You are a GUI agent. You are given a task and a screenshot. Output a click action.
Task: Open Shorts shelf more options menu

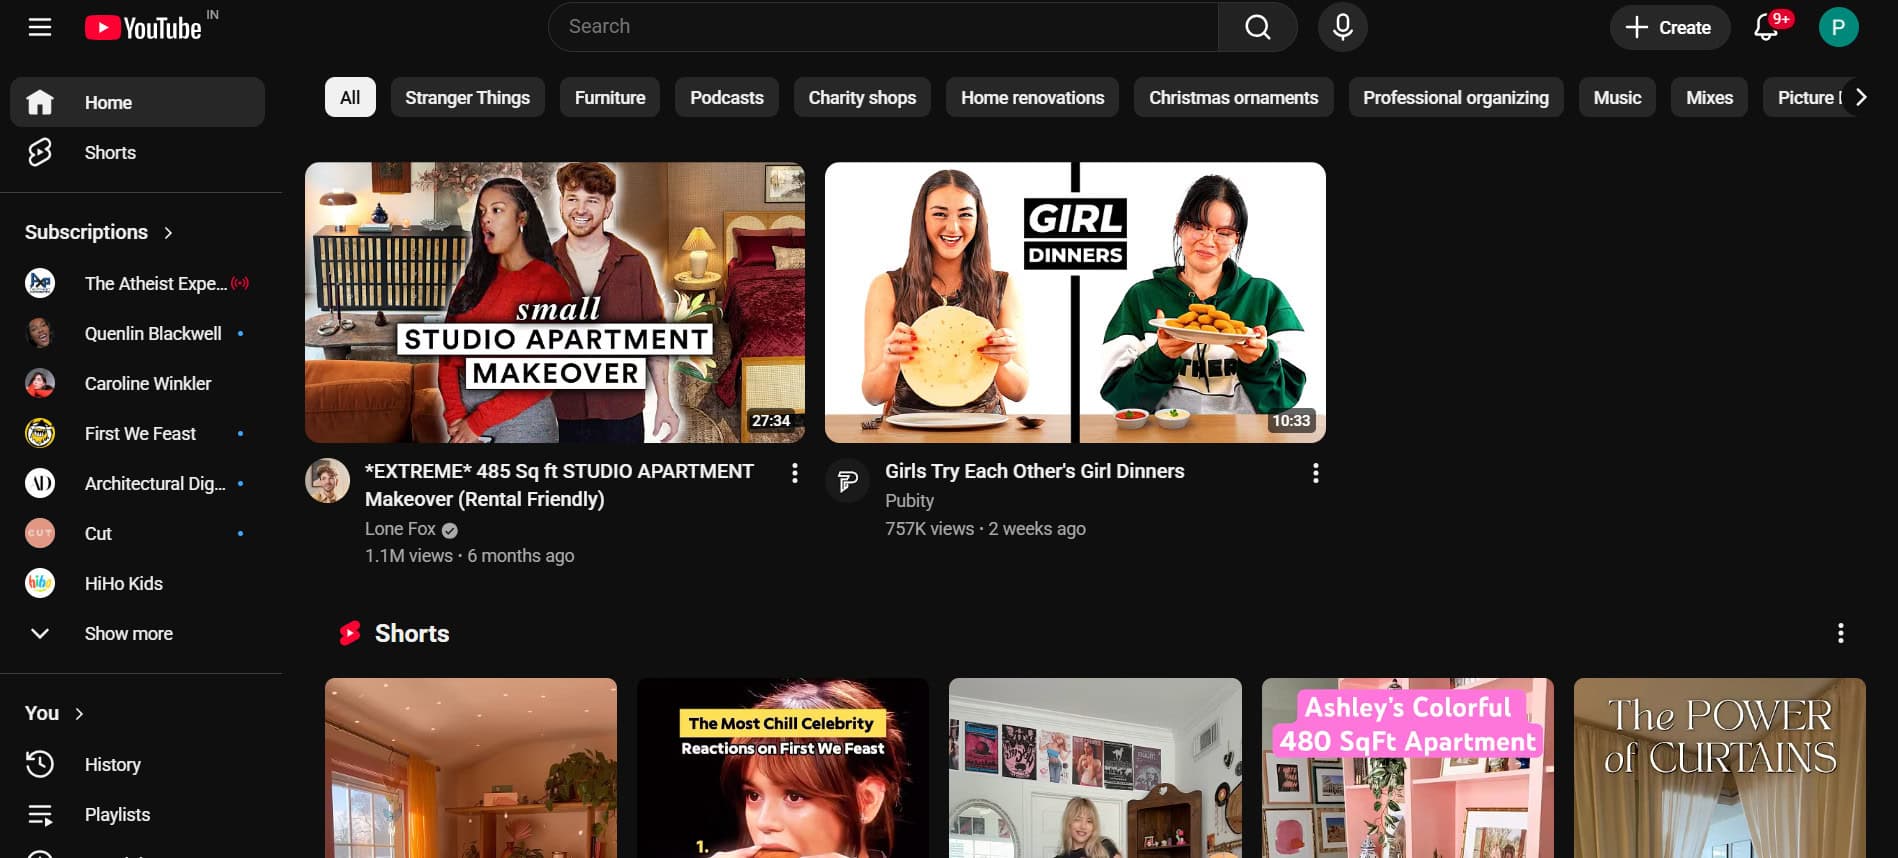(x=1840, y=633)
